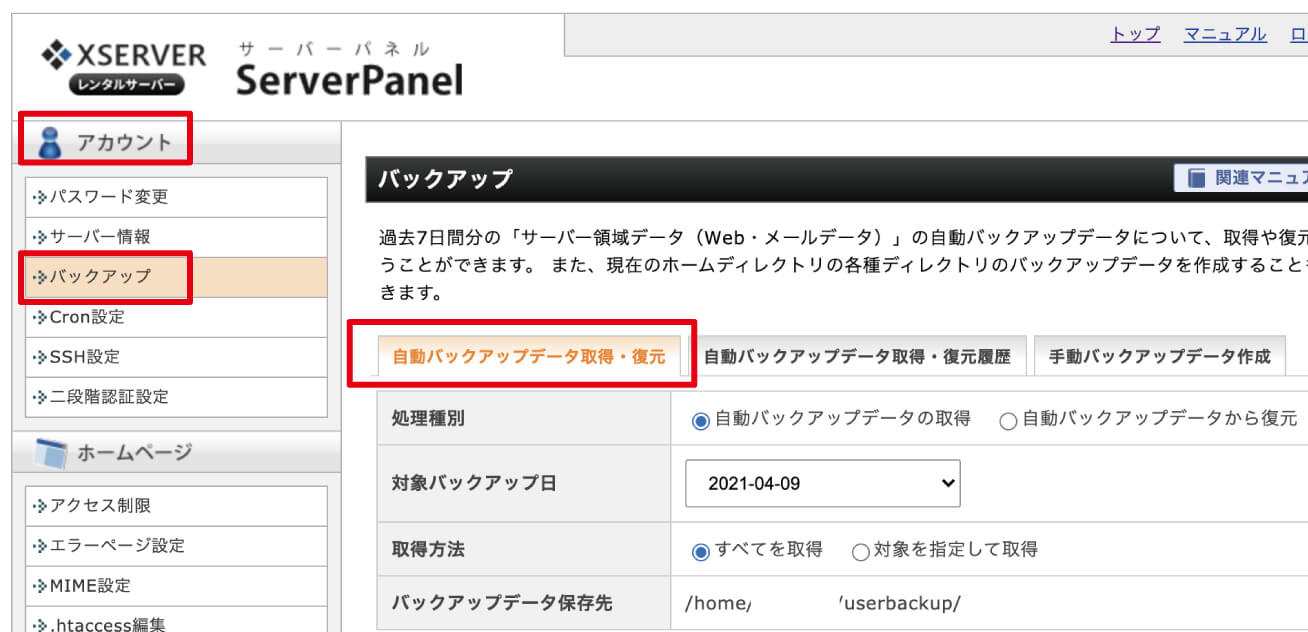Switch to 自動バックアップデータ取得・復元履歴 tab
This screenshot has height=632, width=1308.
[857, 357]
